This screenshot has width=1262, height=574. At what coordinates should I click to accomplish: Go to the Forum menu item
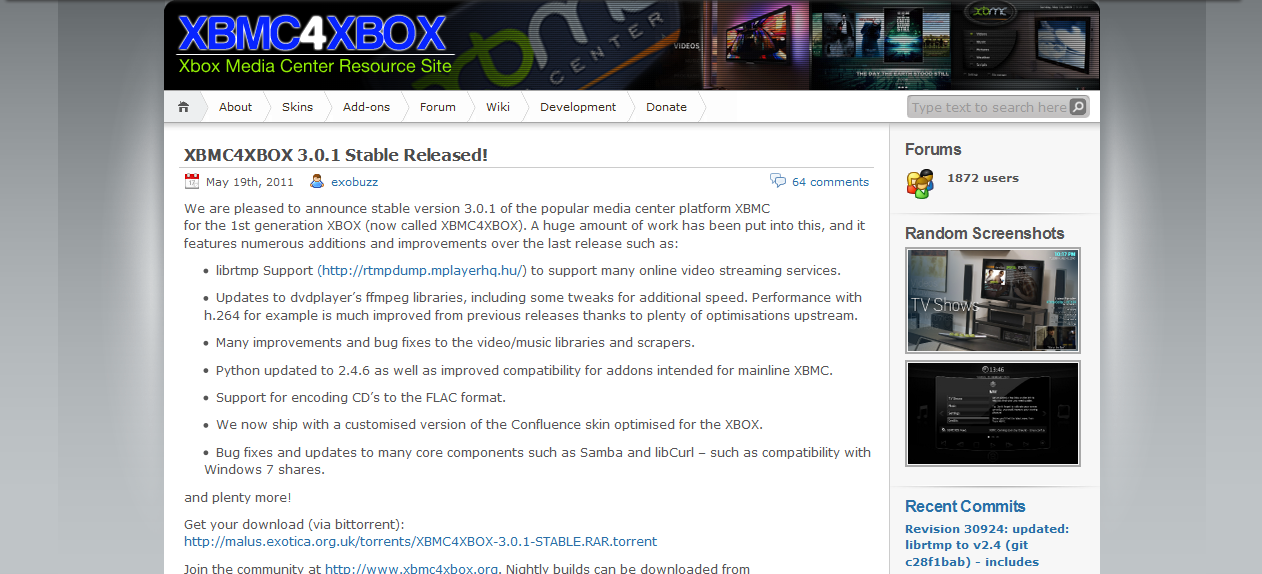click(x=438, y=107)
